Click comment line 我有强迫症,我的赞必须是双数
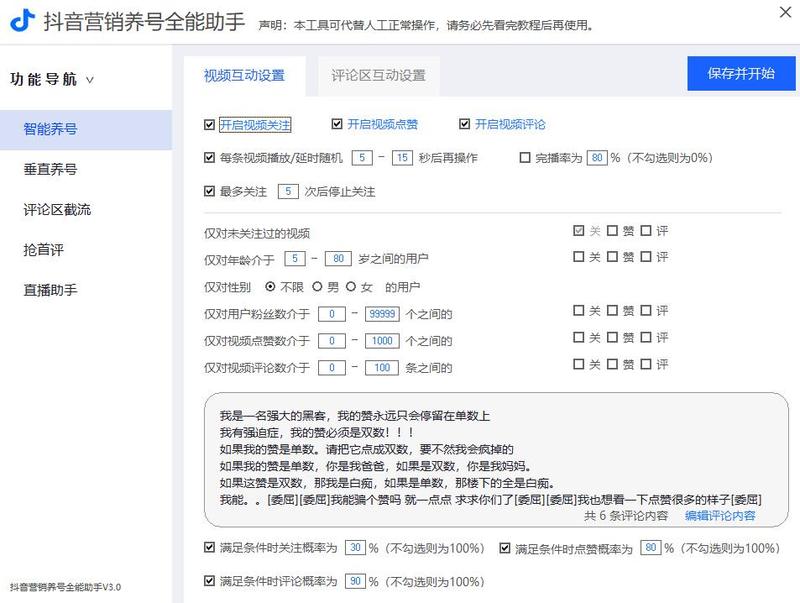Viewport: 800px width, 603px height. coord(317,433)
